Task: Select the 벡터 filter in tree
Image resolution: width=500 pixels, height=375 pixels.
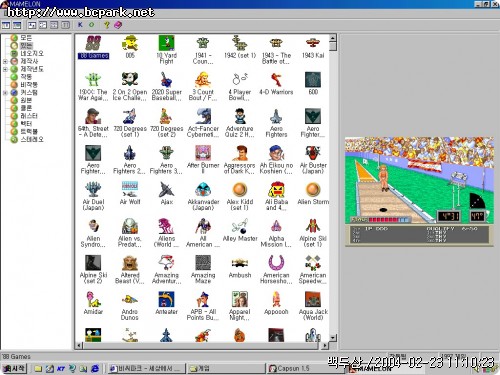Action: [26, 124]
